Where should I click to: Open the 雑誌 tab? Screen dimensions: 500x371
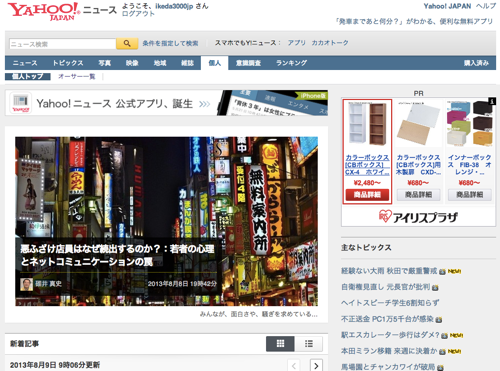[187, 63]
